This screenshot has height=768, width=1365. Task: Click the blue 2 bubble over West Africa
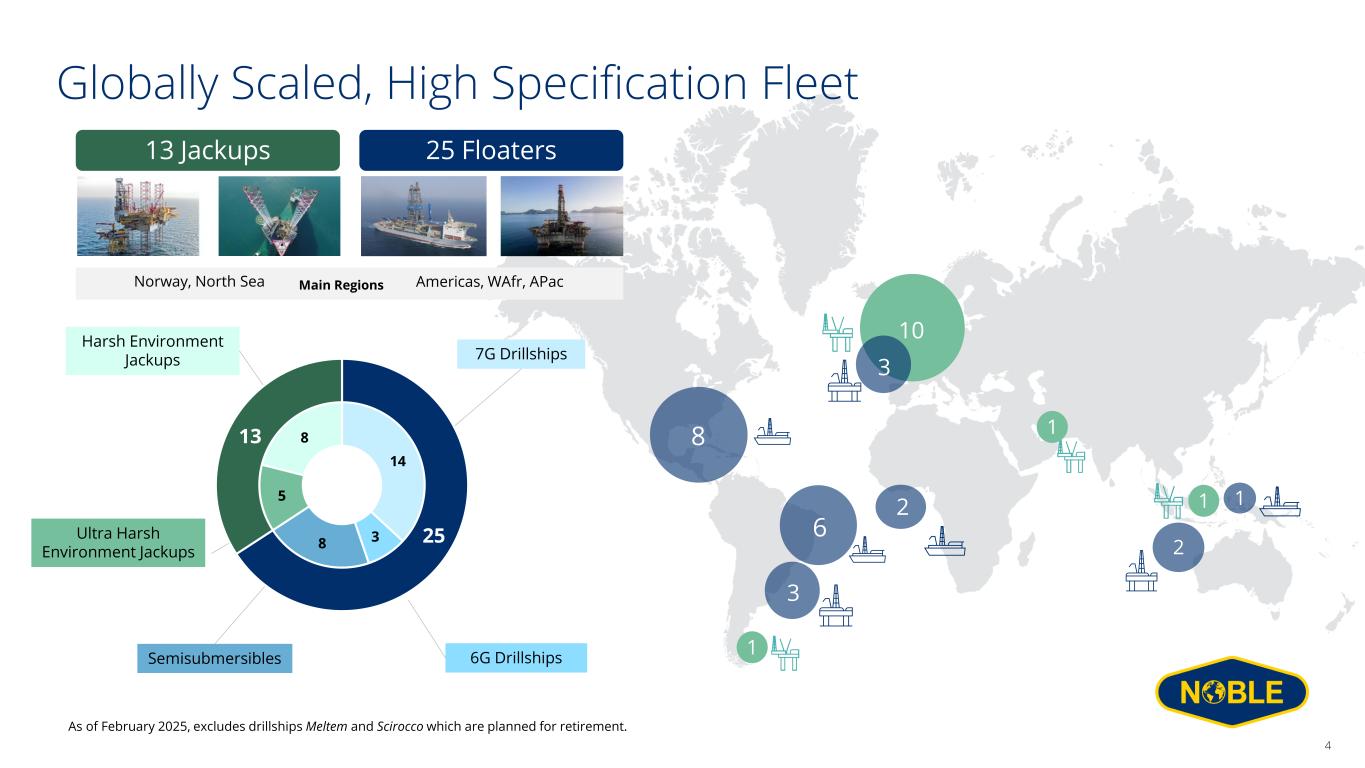click(901, 507)
